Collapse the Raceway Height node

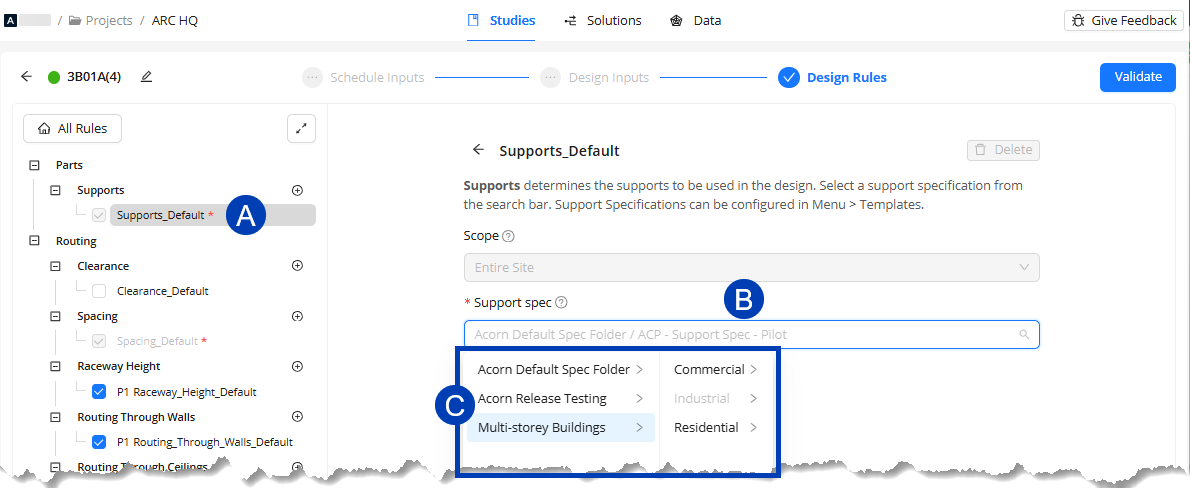55,366
